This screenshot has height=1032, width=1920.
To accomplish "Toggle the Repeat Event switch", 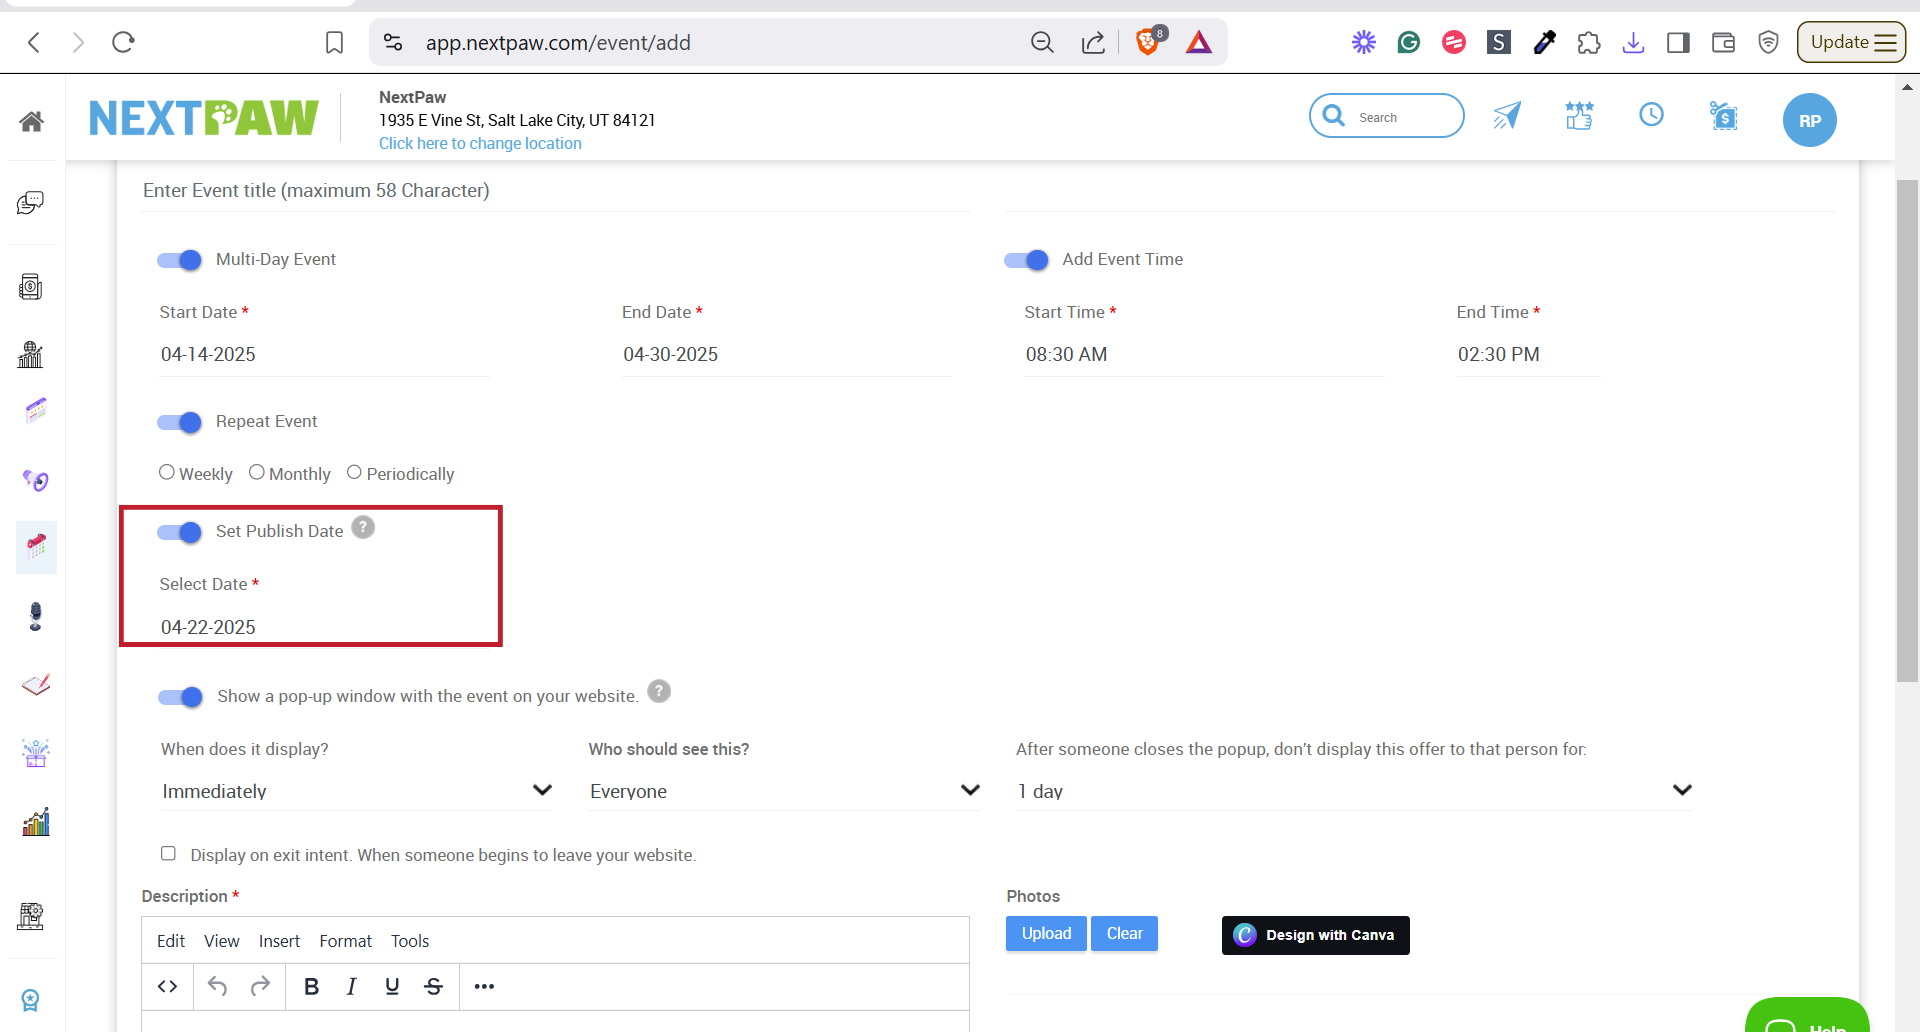I will tap(180, 422).
